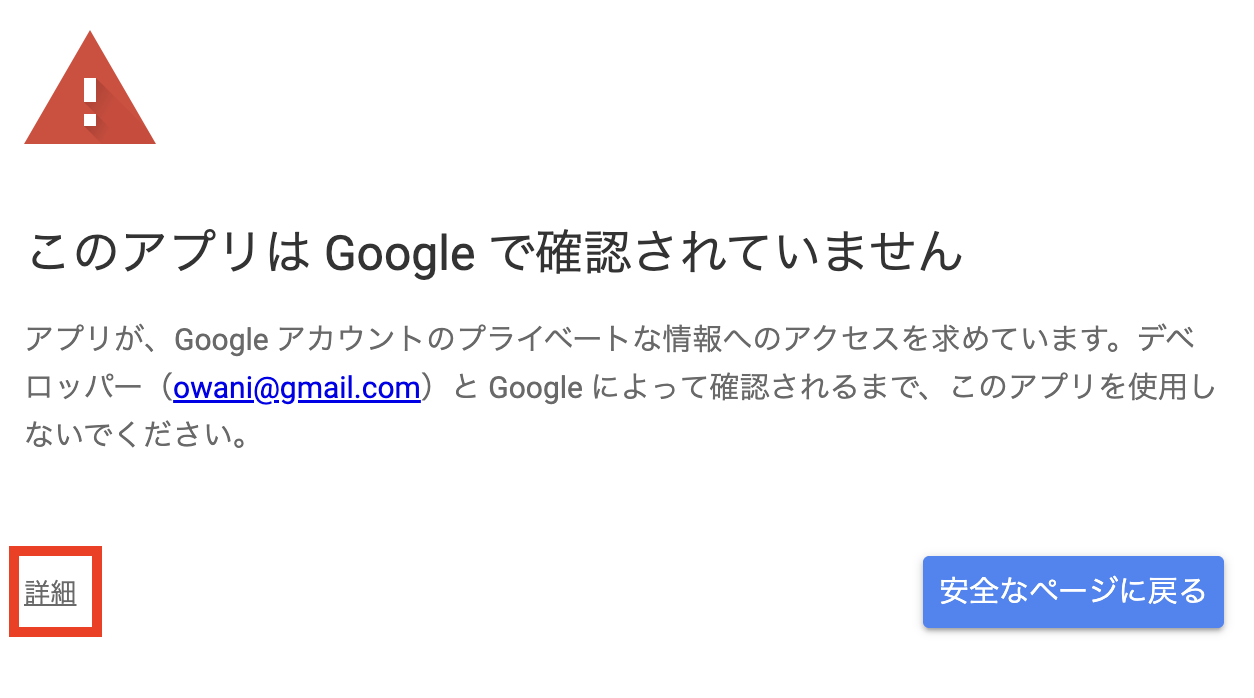Click で between Google and 確認 in heading
Viewport: 1254px width, 698px height.
(508, 253)
